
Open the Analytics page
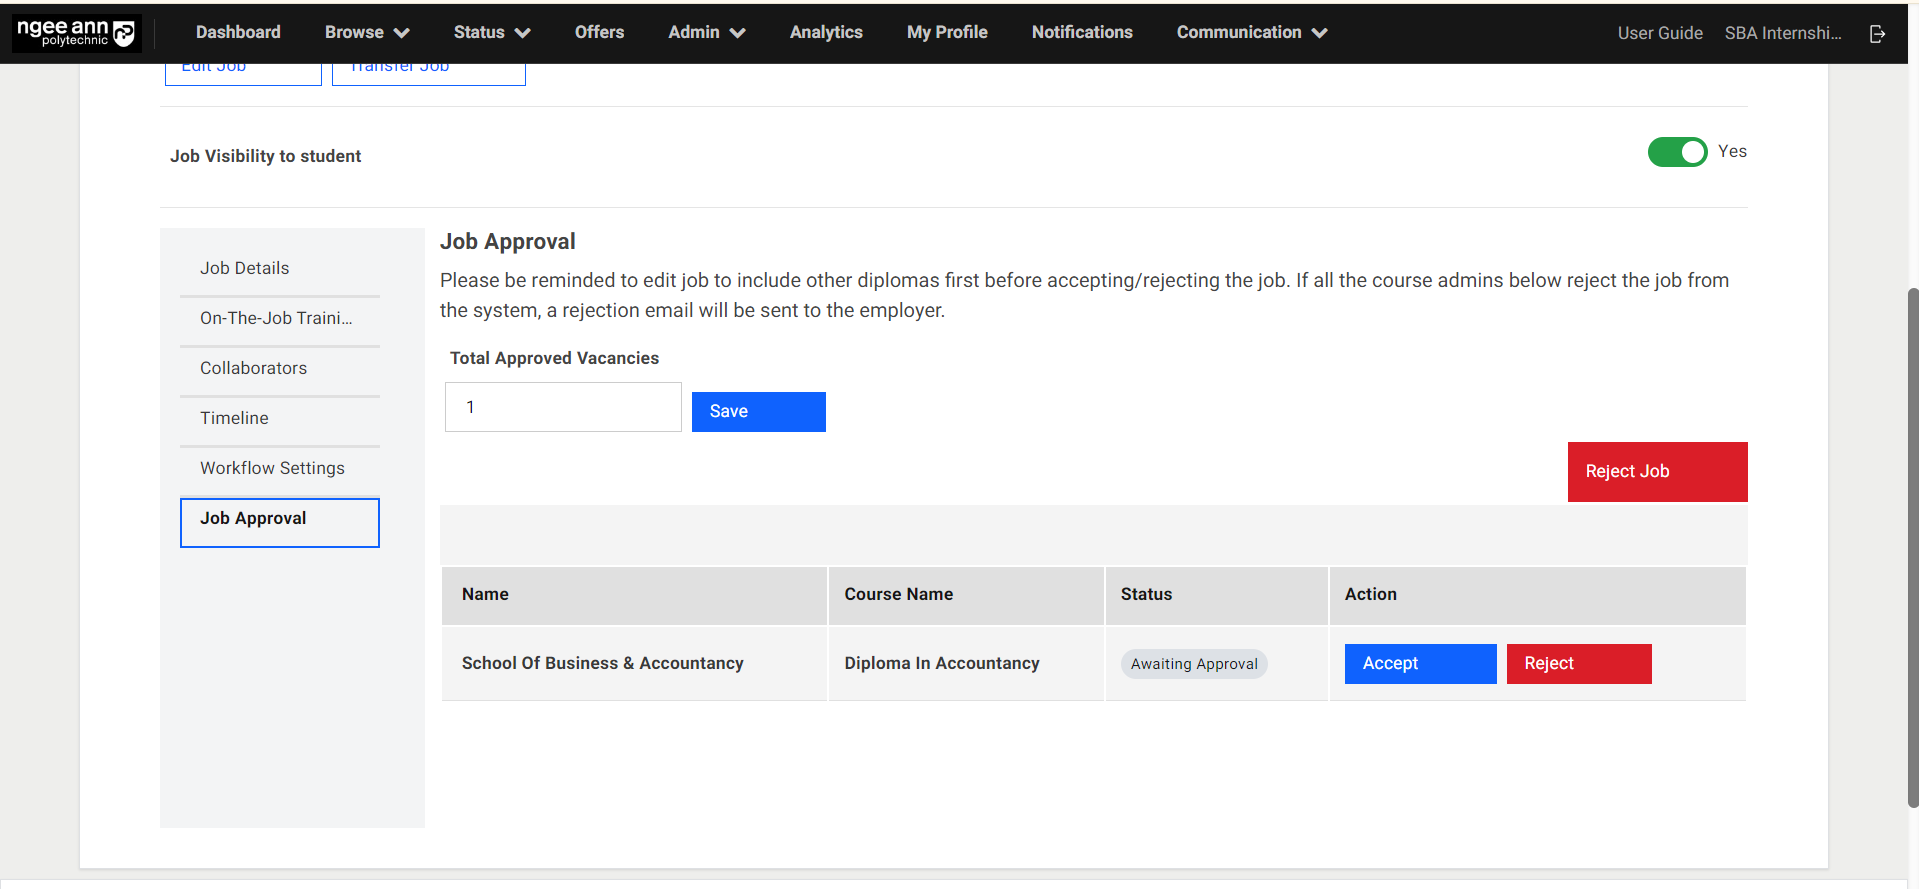pos(825,33)
